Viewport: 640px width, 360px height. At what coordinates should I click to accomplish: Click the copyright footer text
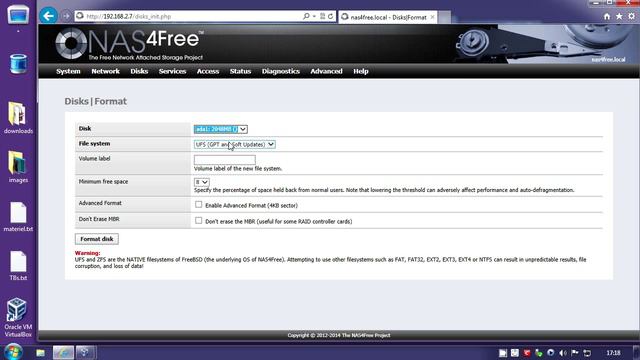339,335
